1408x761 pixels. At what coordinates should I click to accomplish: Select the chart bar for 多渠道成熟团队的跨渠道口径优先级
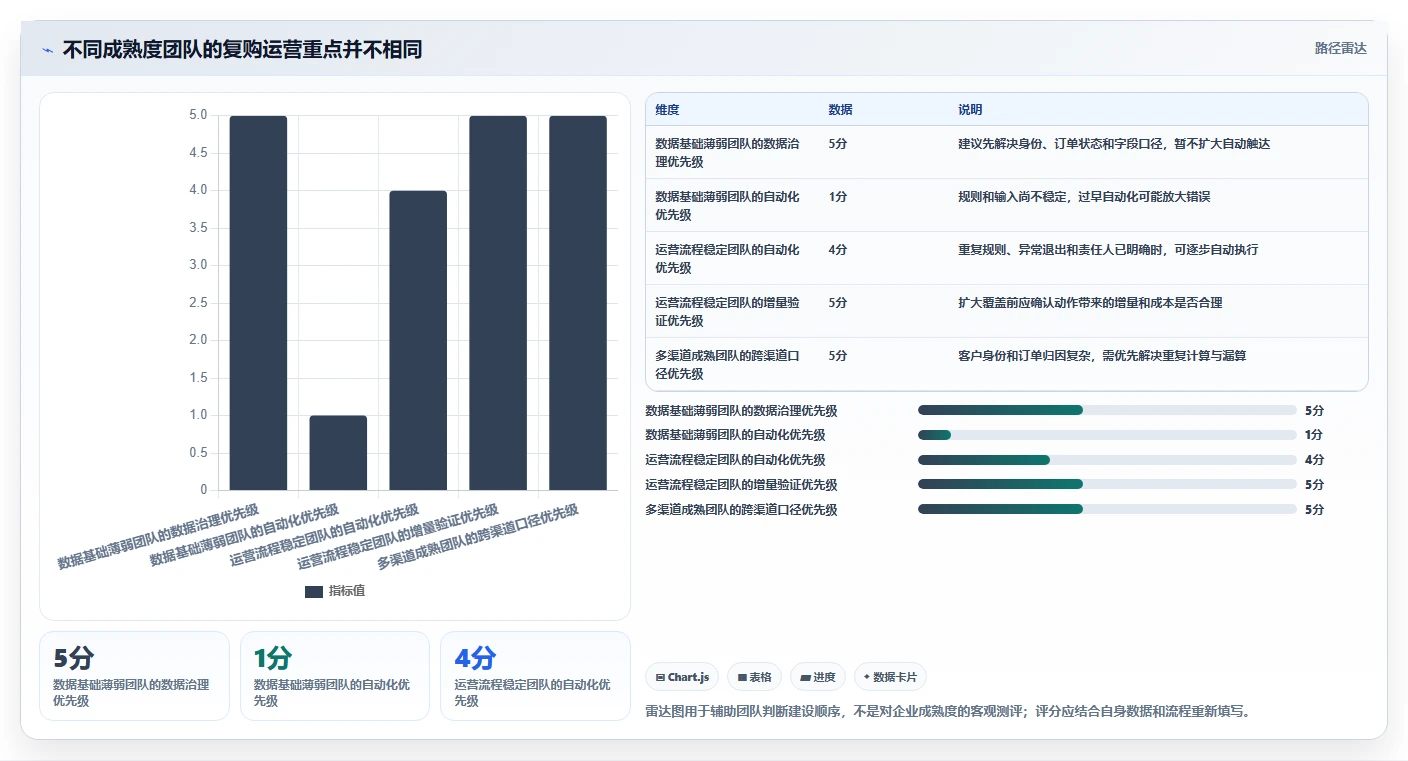coord(578,303)
